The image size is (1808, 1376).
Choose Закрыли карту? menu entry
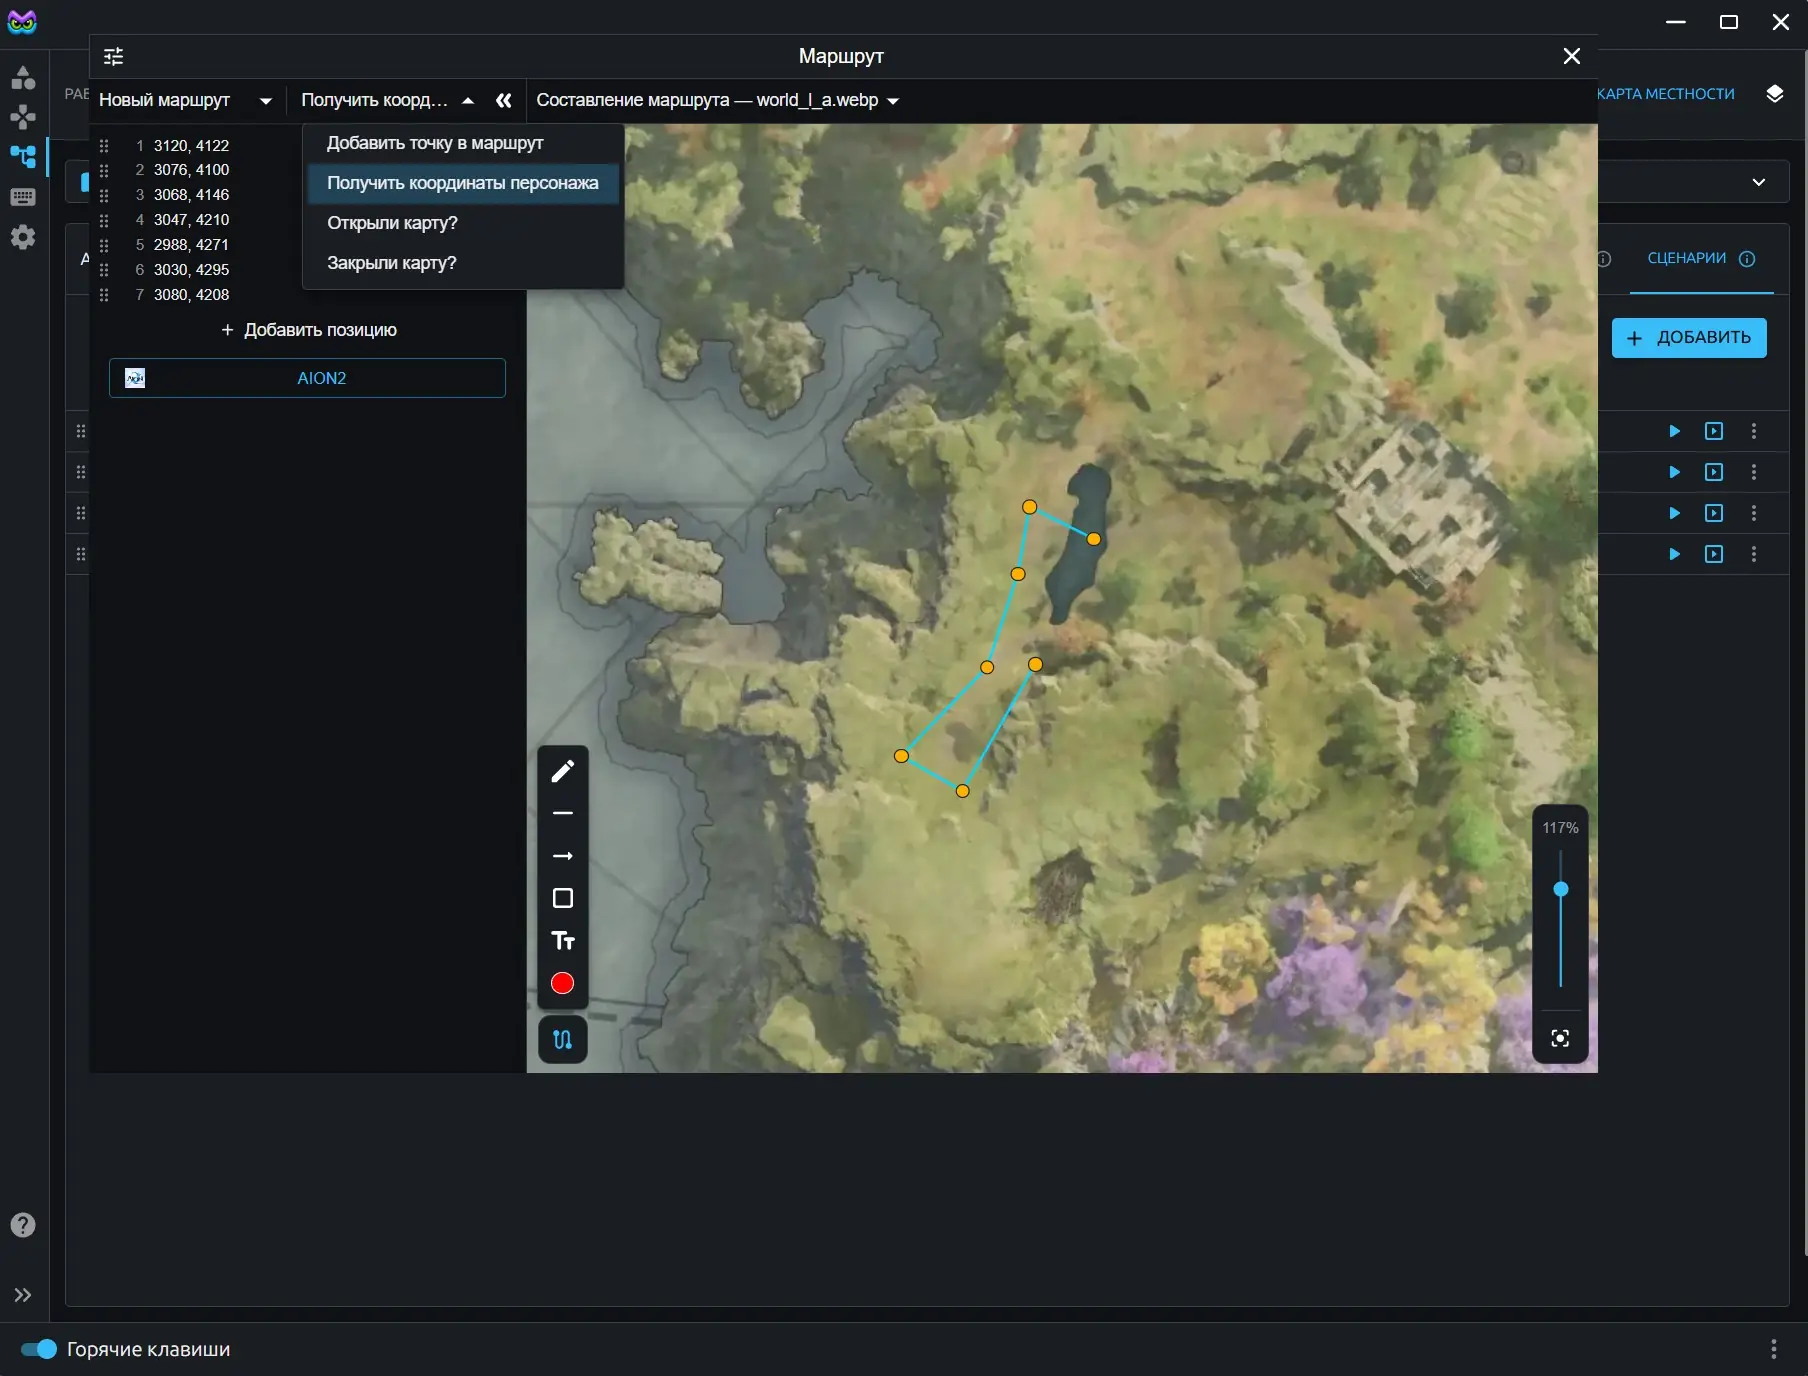[x=463, y=263]
